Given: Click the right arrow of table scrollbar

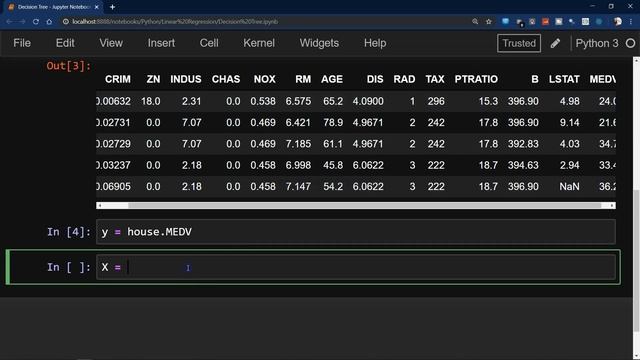Looking at the screenshot, I should click(612, 206).
